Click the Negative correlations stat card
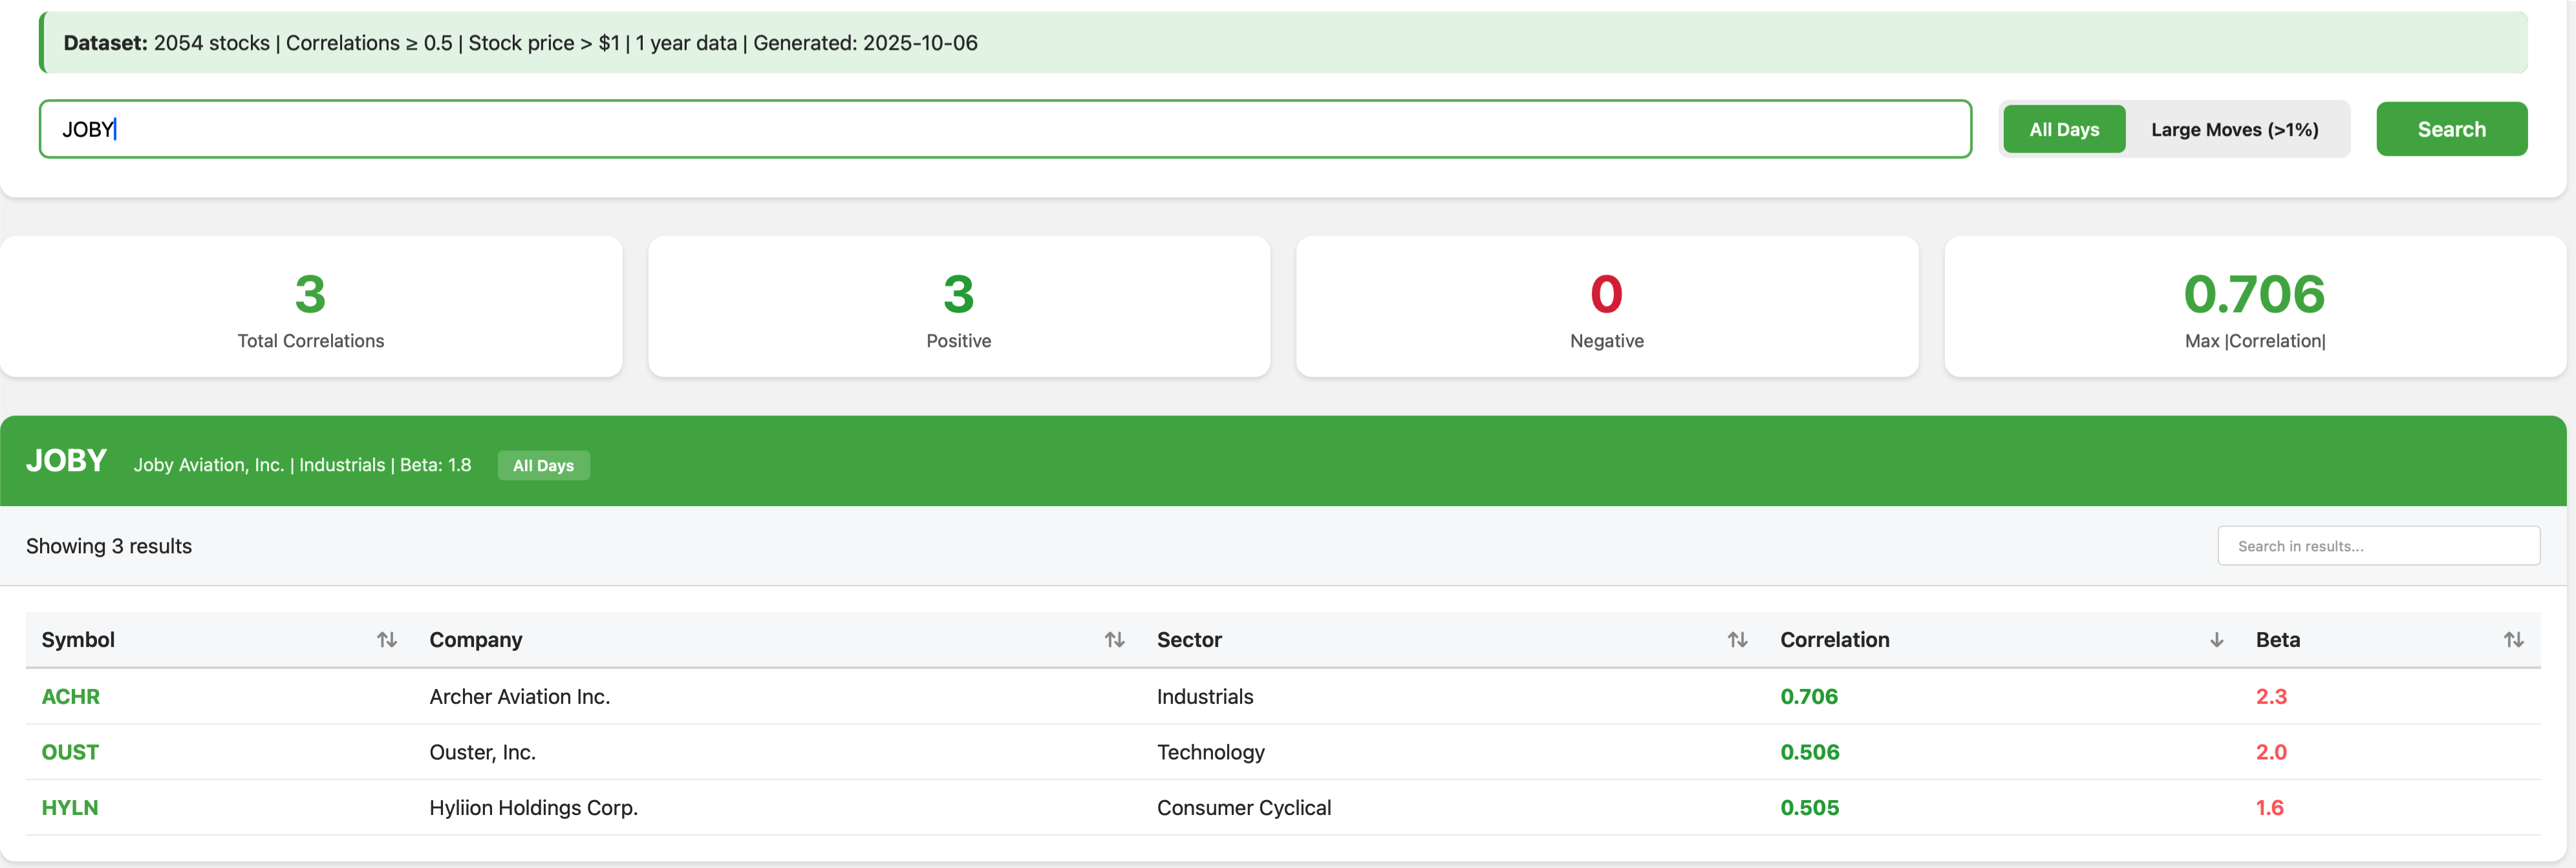Screen dimensions: 2576x868 point(1606,307)
